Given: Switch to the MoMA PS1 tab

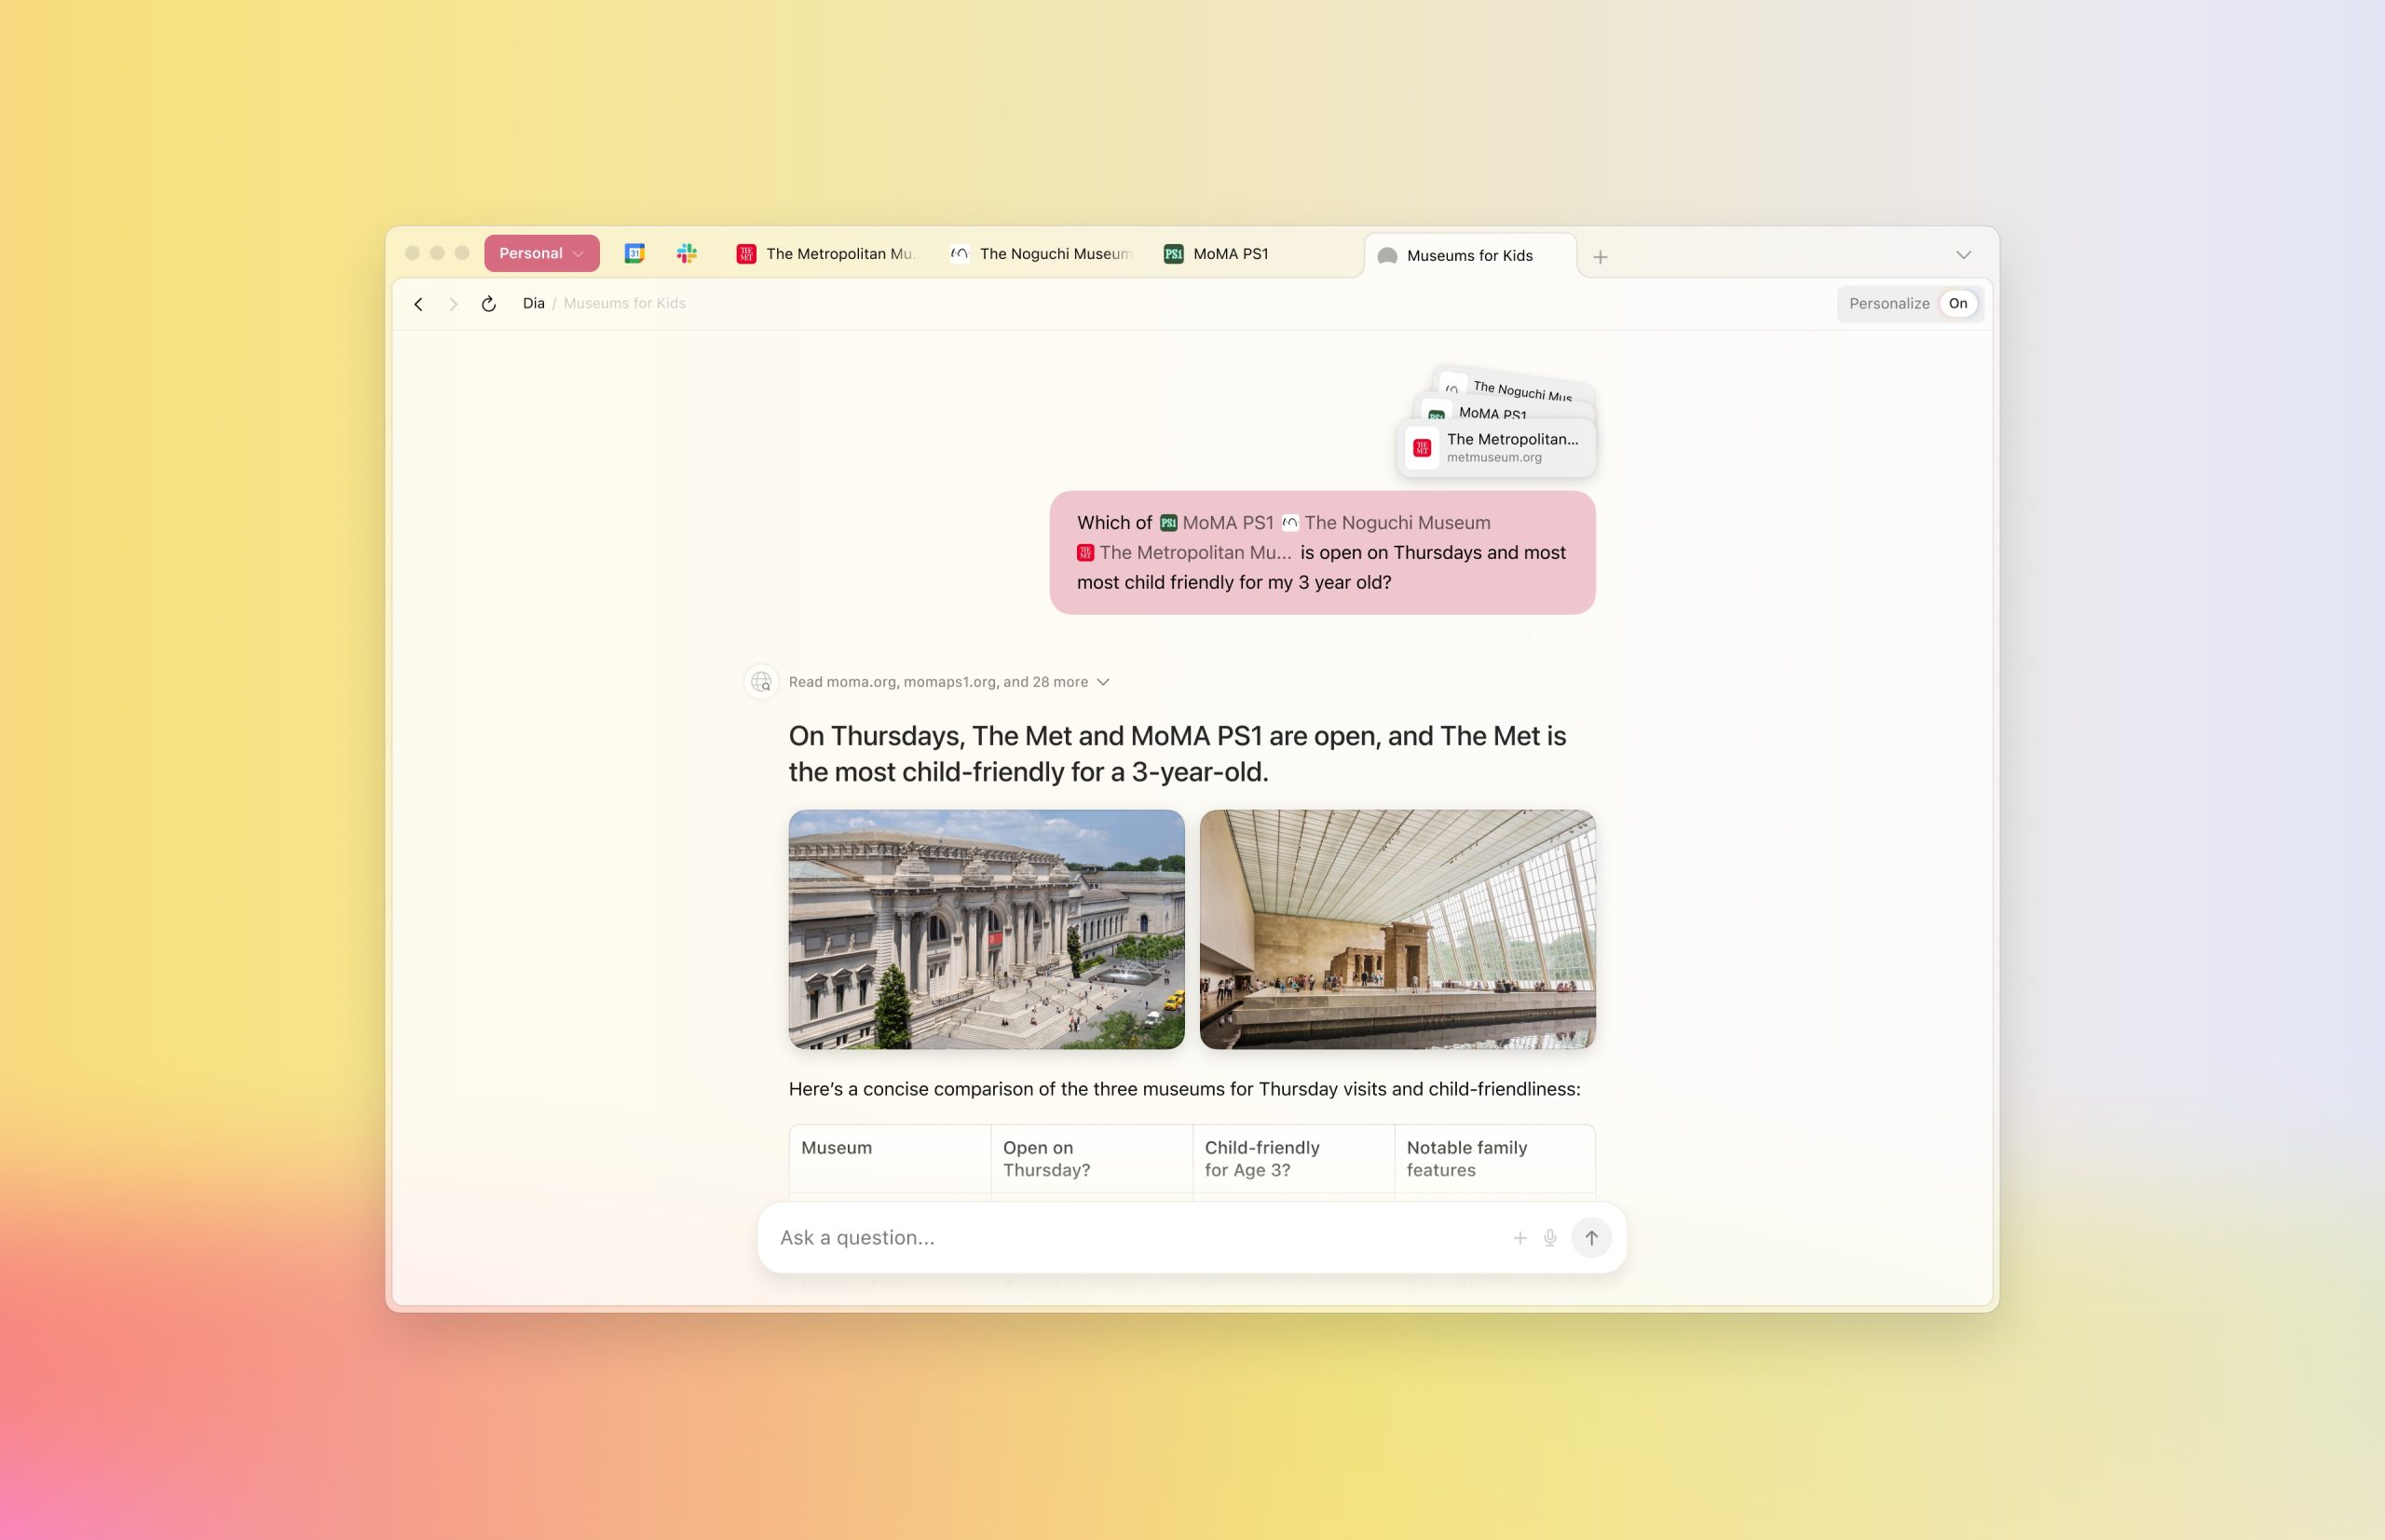Looking at the screenshot, I should pos(1230,253).
